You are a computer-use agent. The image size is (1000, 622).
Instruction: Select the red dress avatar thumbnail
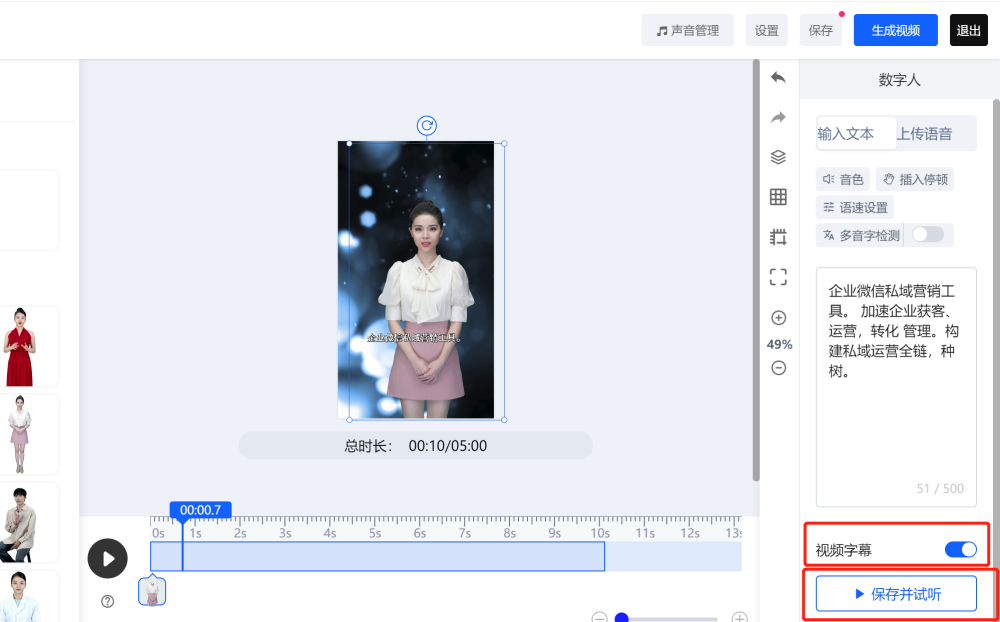21,346
